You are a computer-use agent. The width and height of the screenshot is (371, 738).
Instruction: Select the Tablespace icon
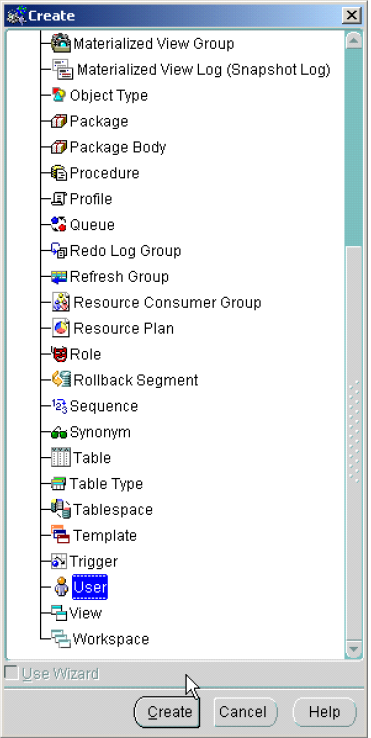pos(61,509)
